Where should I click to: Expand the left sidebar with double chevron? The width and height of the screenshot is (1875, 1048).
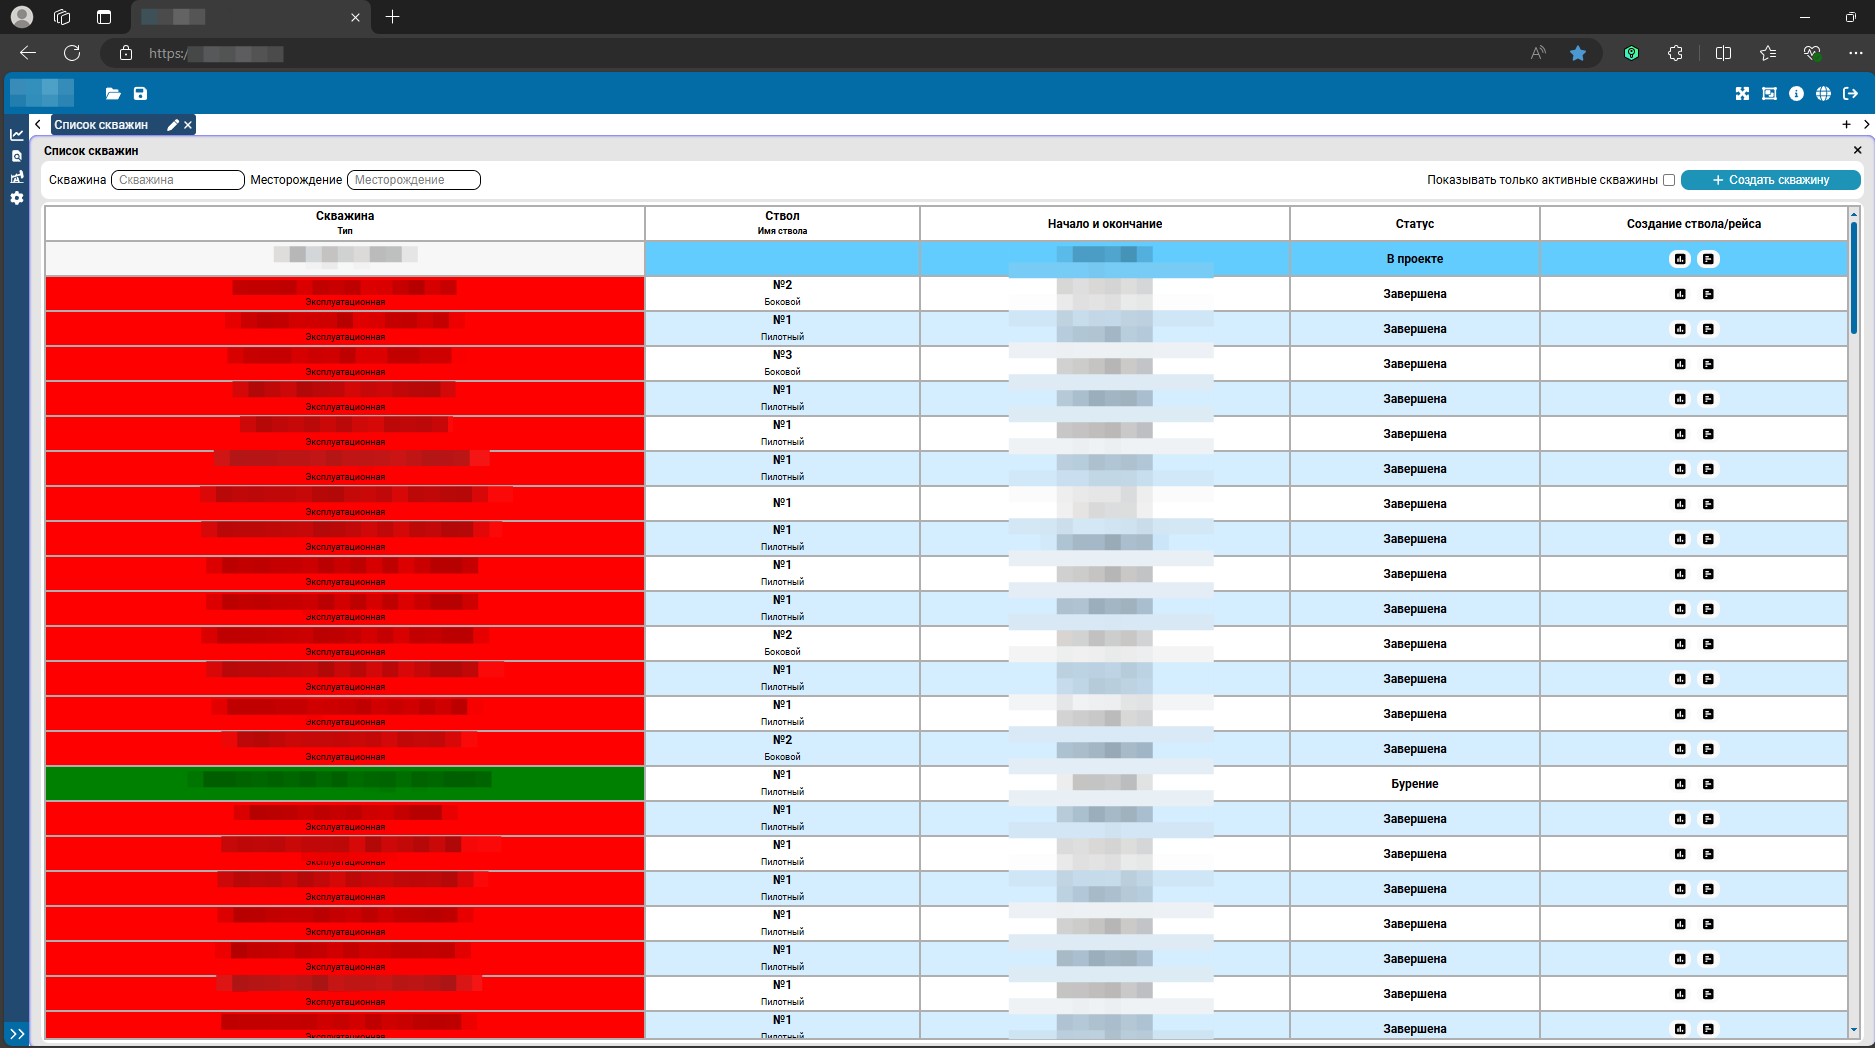tap(17, 1034)
